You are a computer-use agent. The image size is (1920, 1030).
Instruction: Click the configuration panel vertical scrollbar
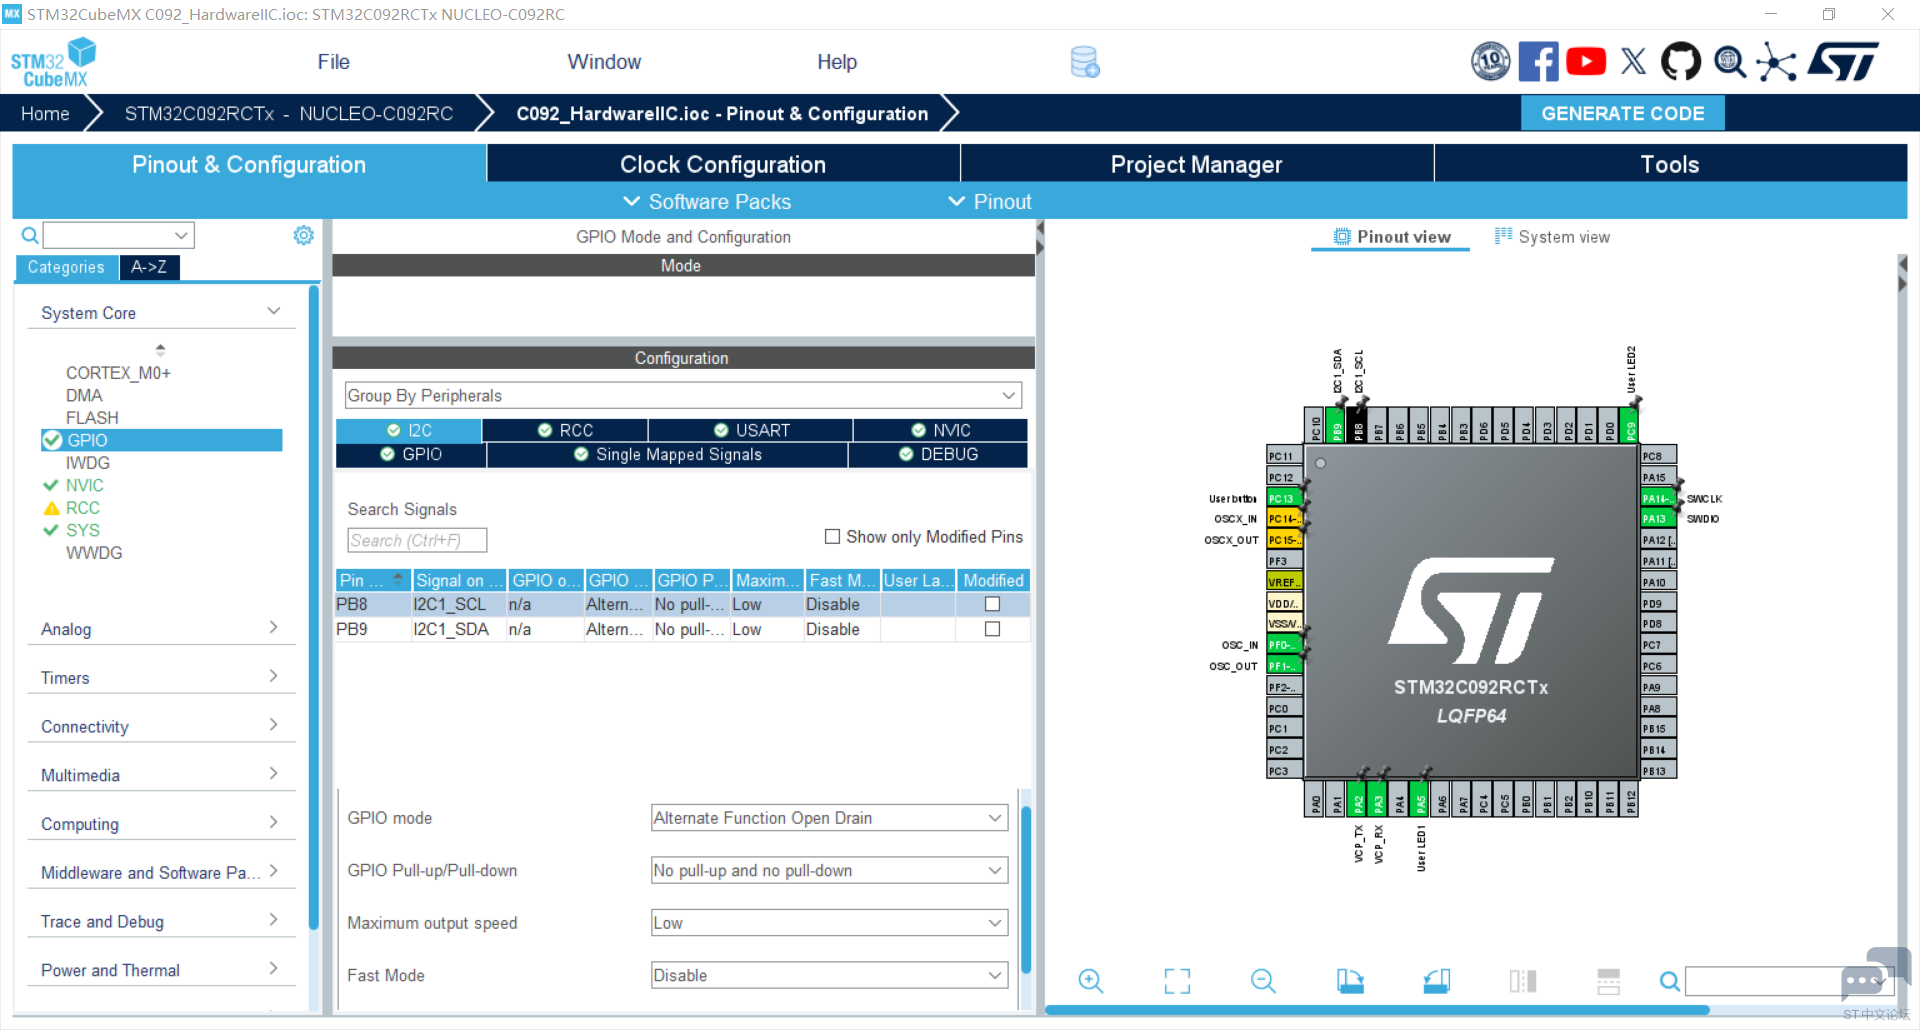point(1025,890)
